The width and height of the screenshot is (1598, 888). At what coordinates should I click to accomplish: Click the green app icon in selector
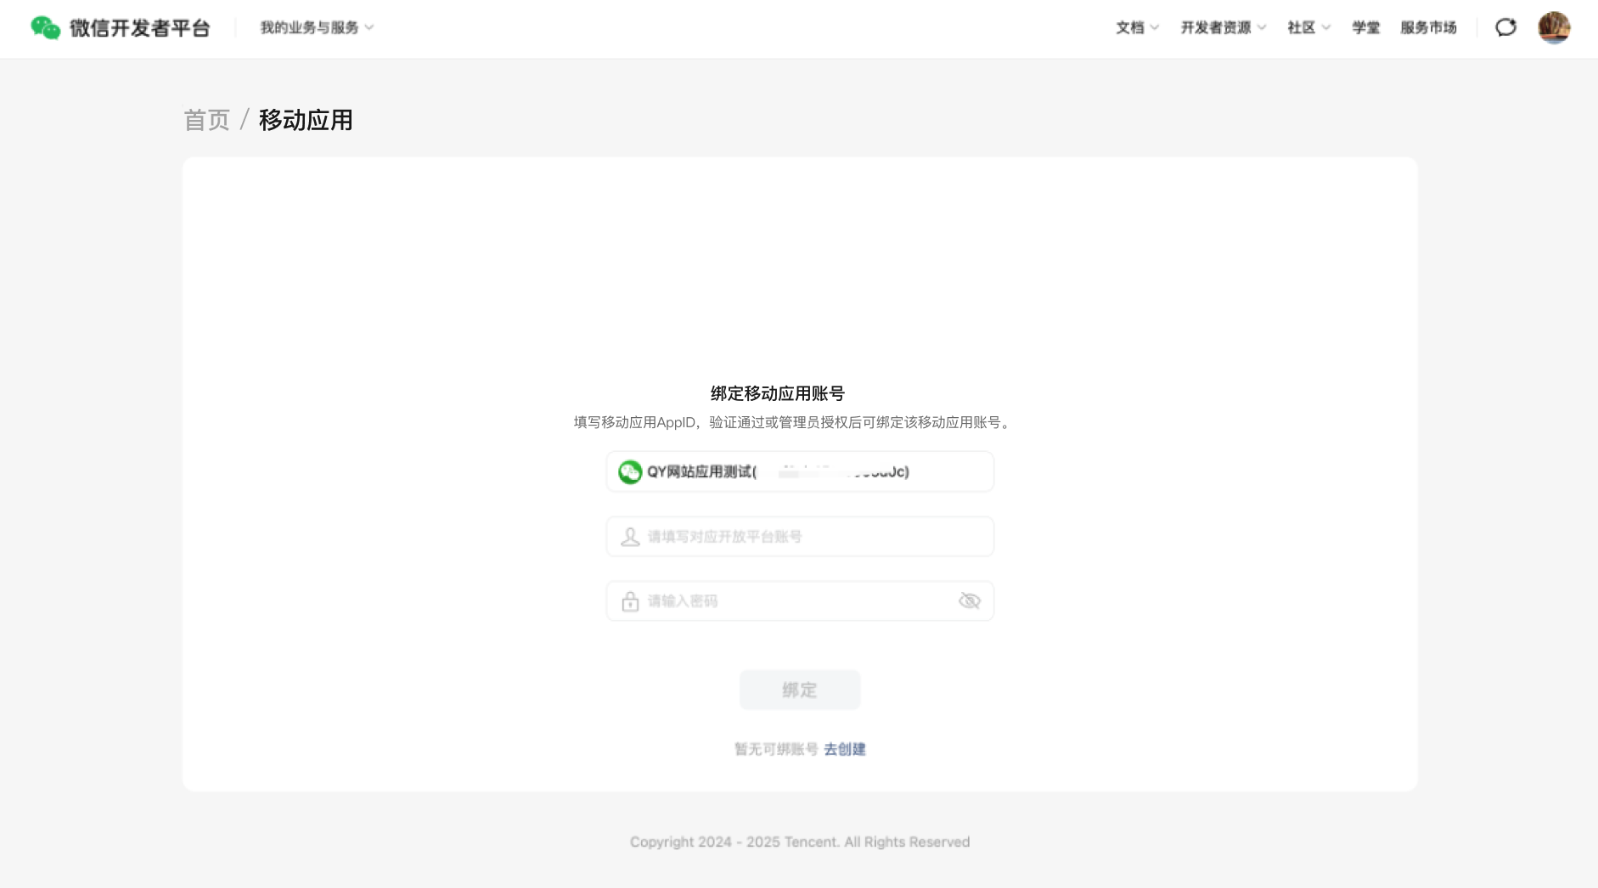pos(630,472)
